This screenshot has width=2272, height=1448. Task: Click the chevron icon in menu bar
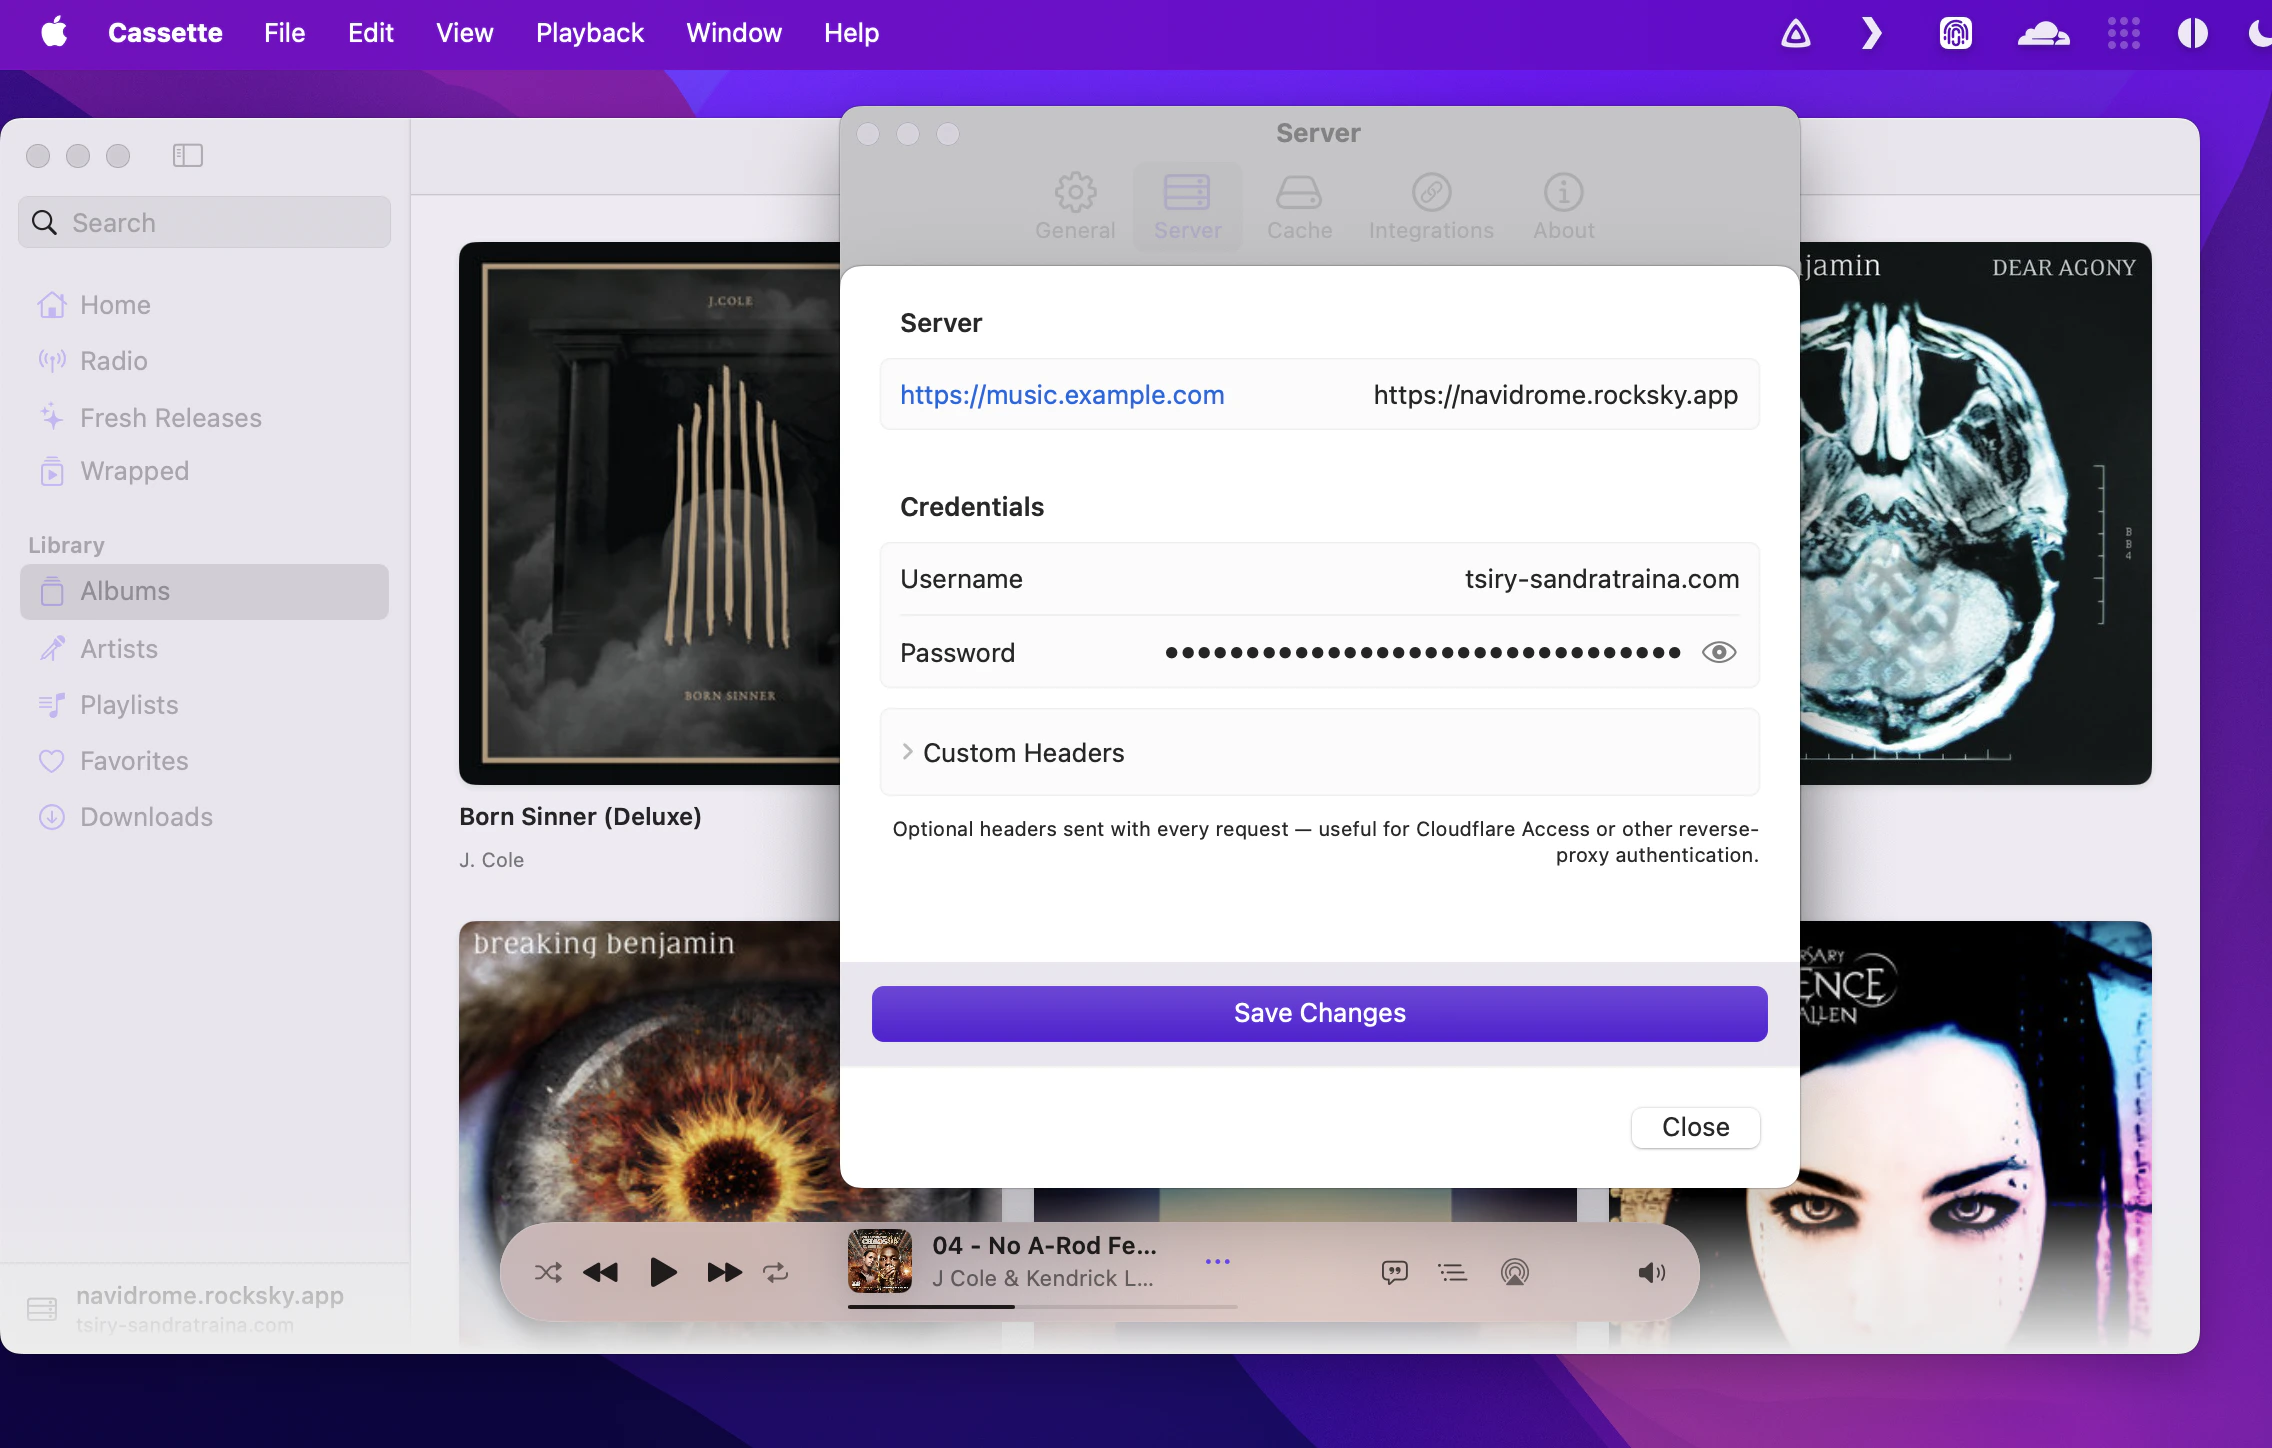coord(1871,33)
